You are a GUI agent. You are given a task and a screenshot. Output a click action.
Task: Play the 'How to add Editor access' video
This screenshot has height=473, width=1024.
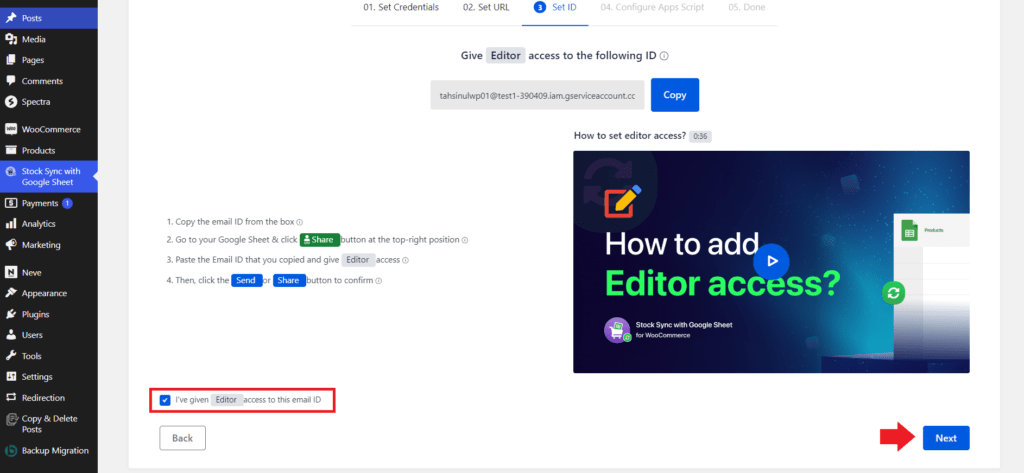coord(771,261)
